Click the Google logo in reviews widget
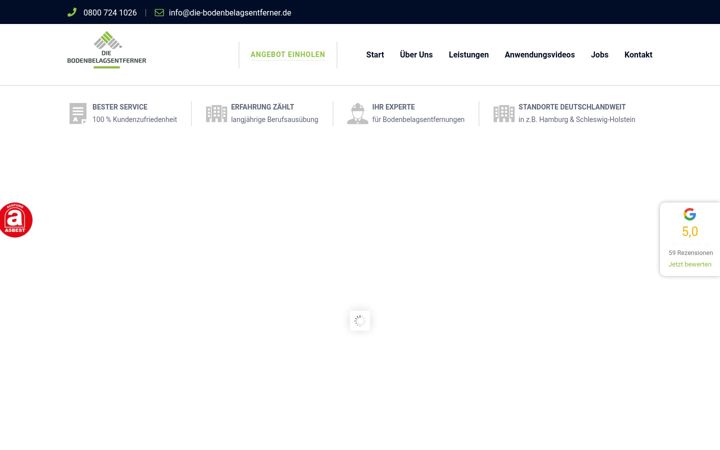Screen dimensions: 720x450 (689, 214)
